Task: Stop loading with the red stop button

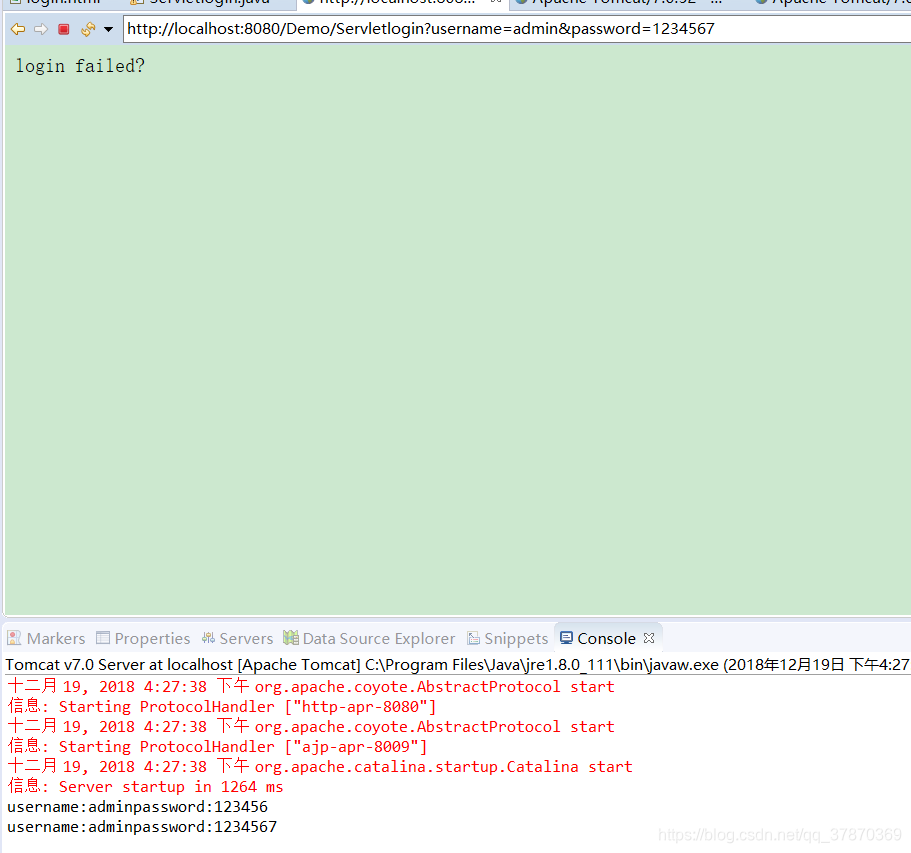Action: click(64, 28)
